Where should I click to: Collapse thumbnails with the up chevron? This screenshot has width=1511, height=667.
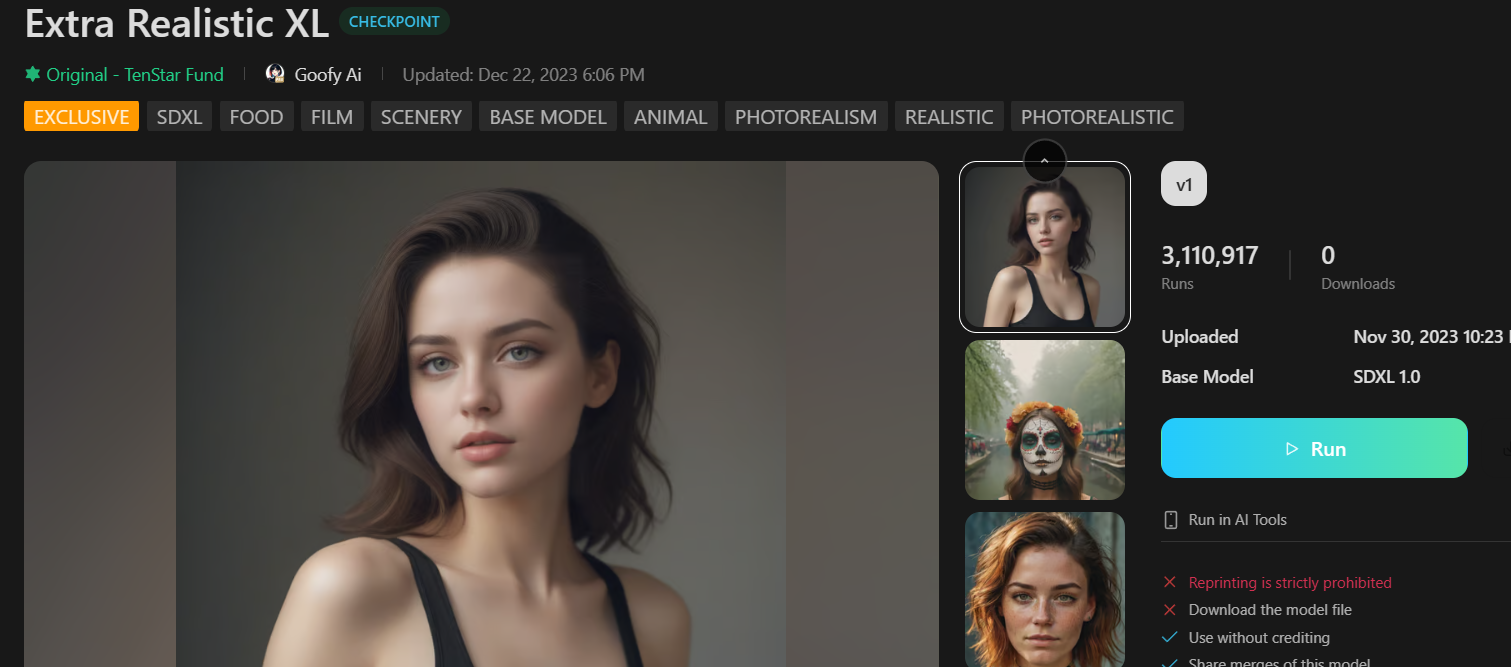tap(1045, 160)
